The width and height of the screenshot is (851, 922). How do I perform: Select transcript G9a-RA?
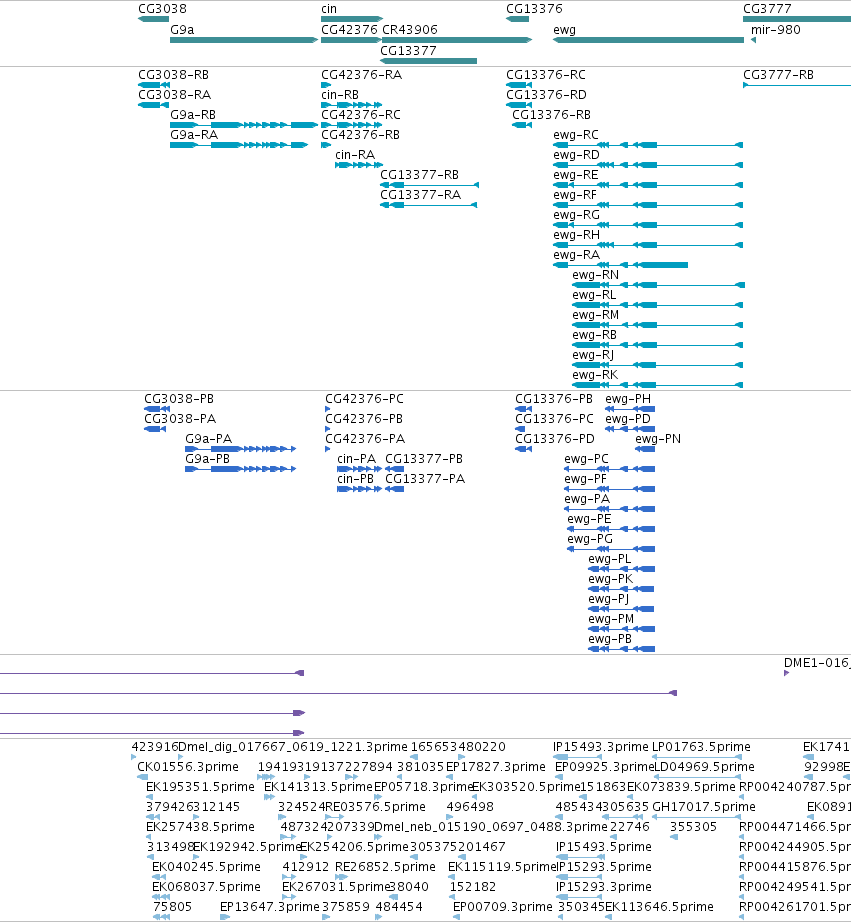(194, 135)
